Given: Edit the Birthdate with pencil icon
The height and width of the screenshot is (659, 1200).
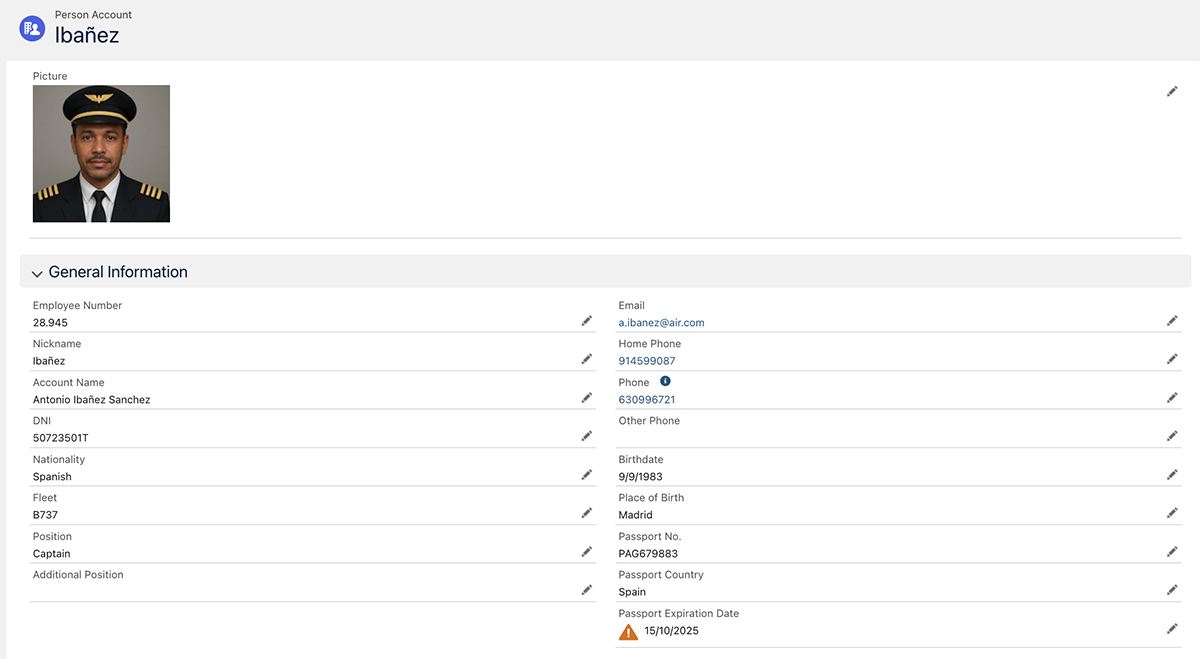Looking at the screenshot, I should click(1172, 475).
